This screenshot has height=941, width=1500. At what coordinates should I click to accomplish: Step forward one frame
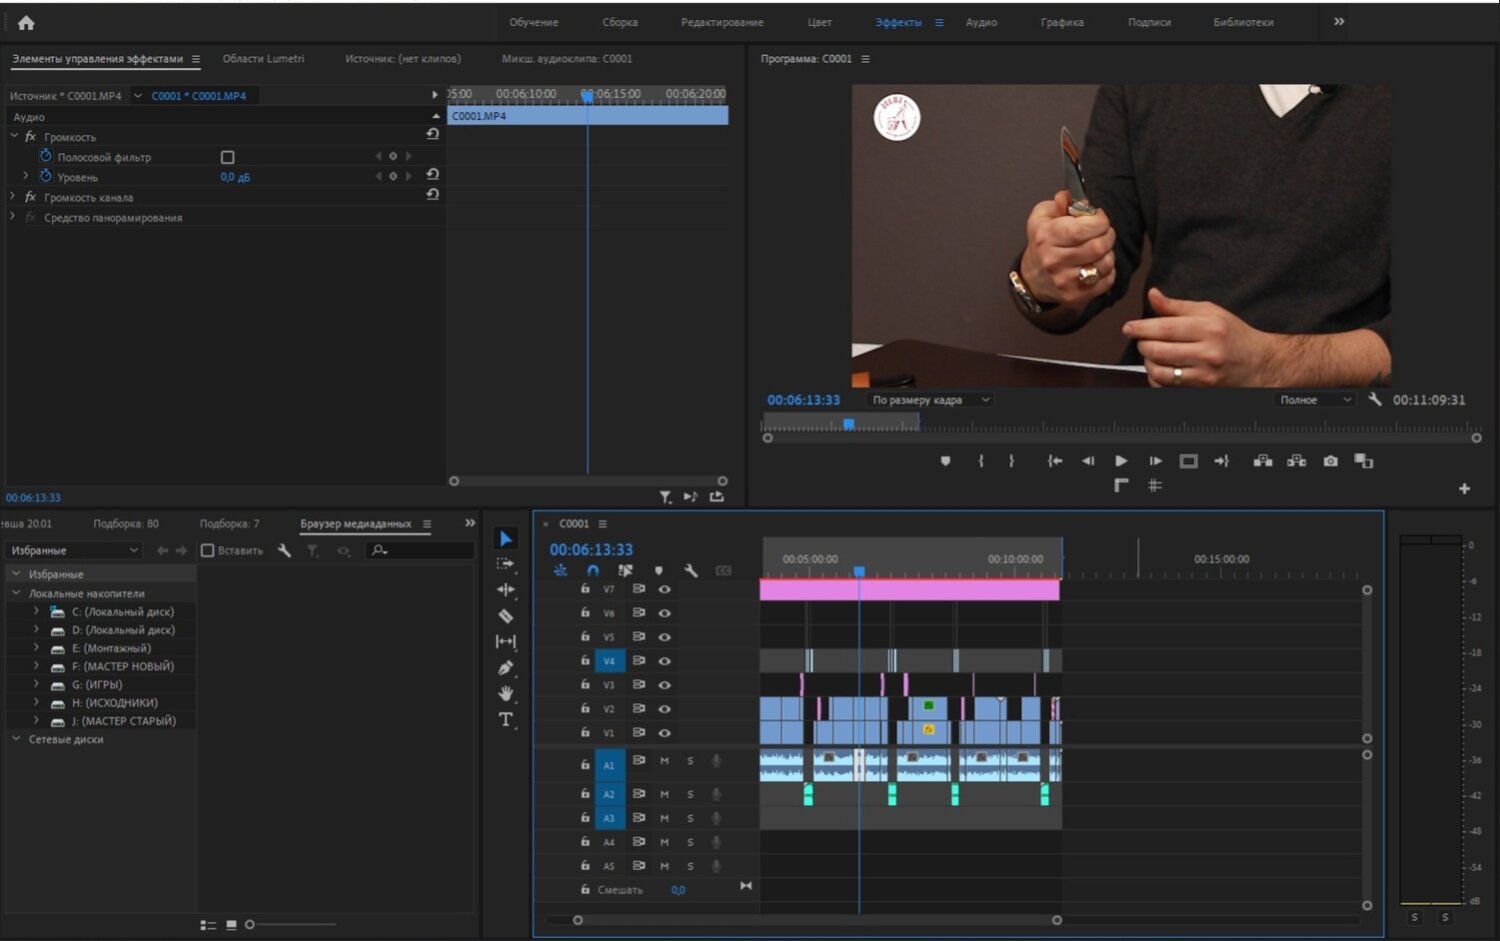(1155, 461)
